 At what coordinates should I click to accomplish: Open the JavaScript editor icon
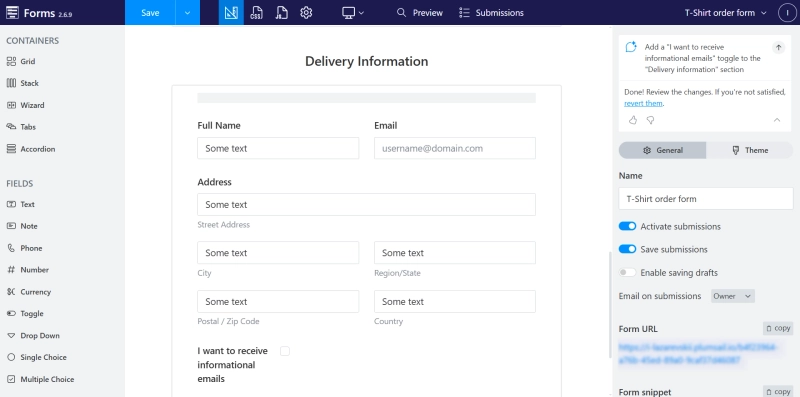[281, 13]
